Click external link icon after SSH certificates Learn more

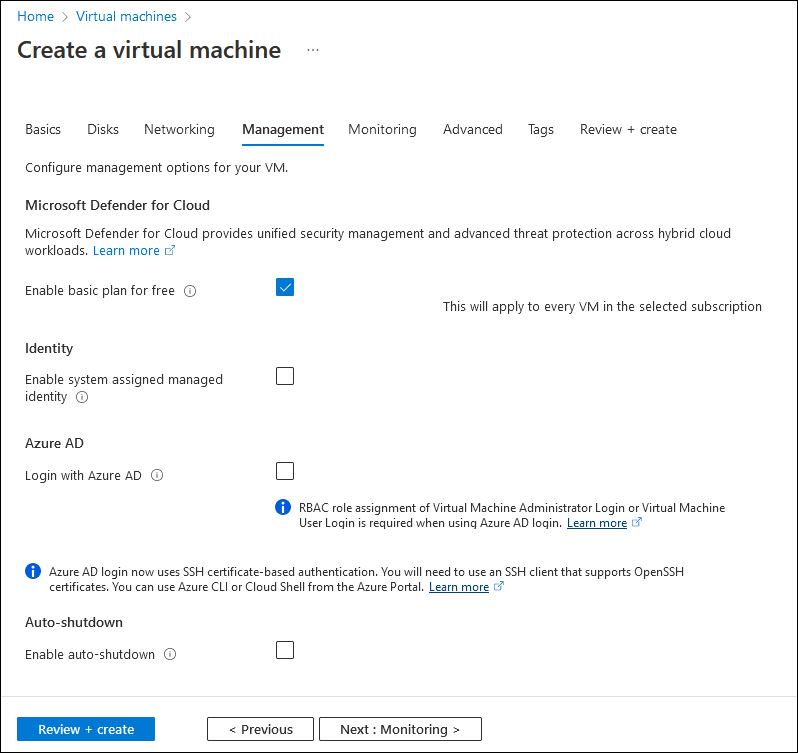[499, 586]
